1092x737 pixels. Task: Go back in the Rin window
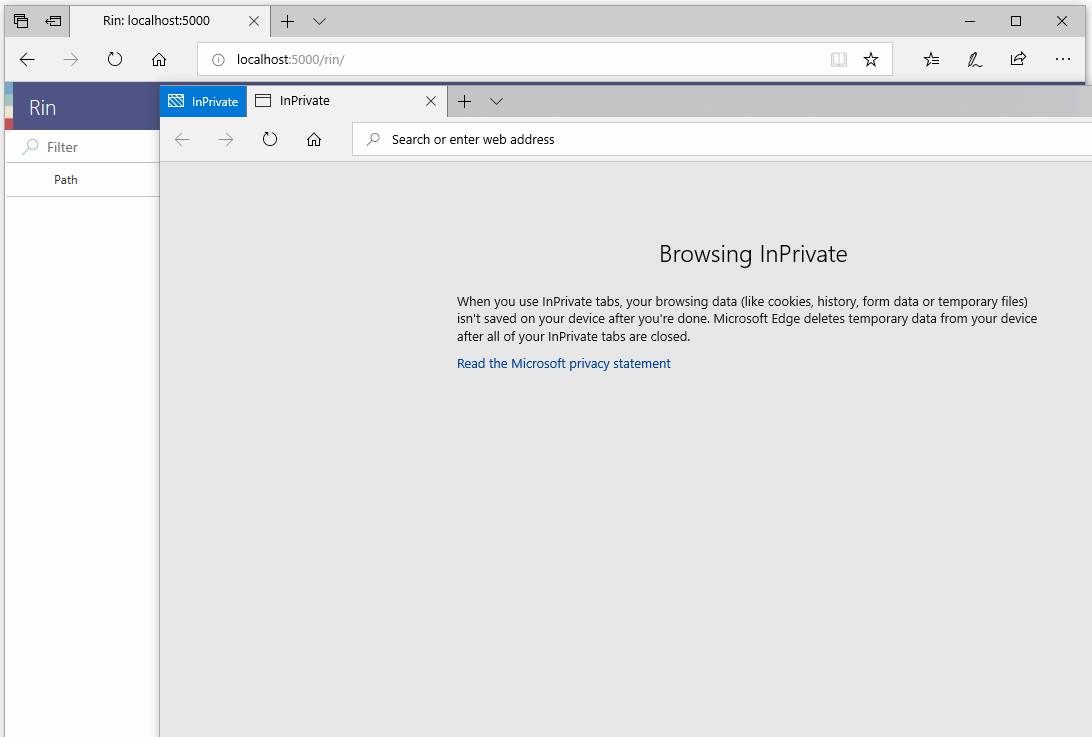click(x=27, y=60)
